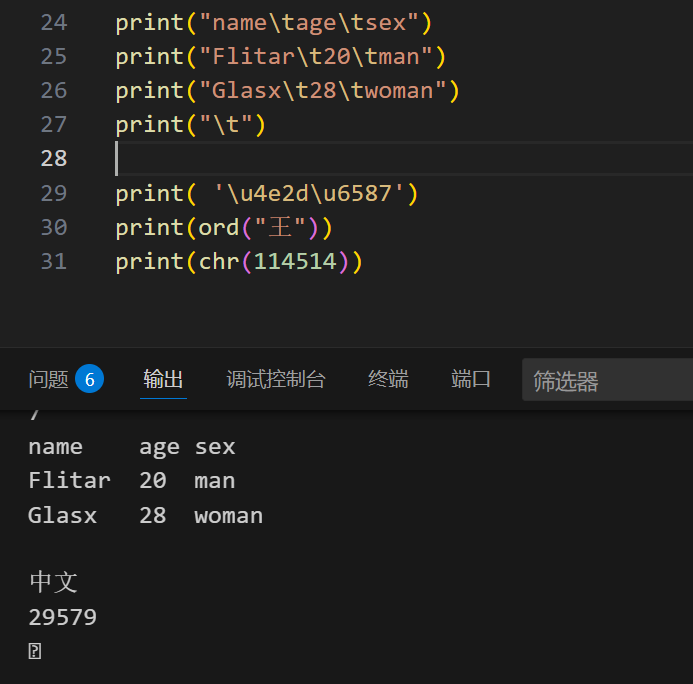Switch to the 问题 problems tab
693x684 pixels.
click(48, 379)
